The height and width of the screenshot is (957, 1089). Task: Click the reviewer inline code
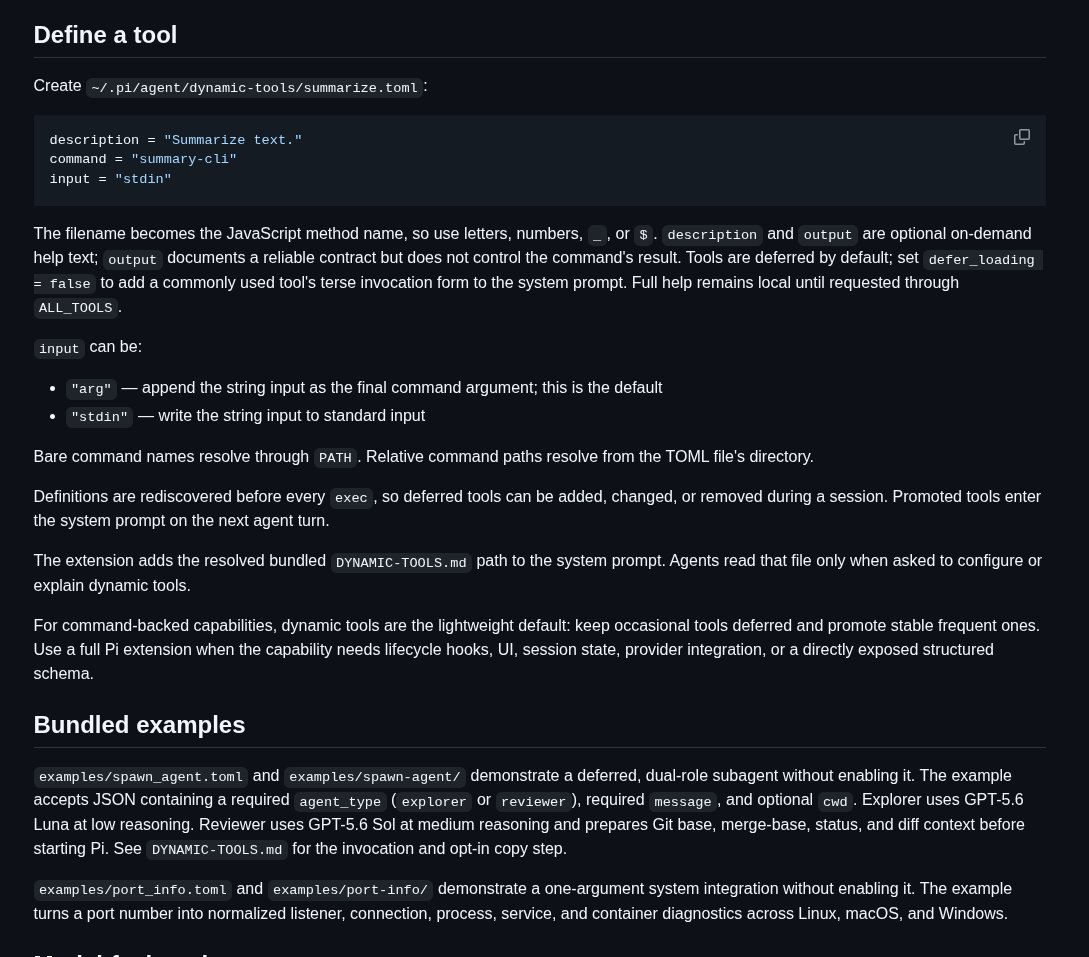pos(533,801)
